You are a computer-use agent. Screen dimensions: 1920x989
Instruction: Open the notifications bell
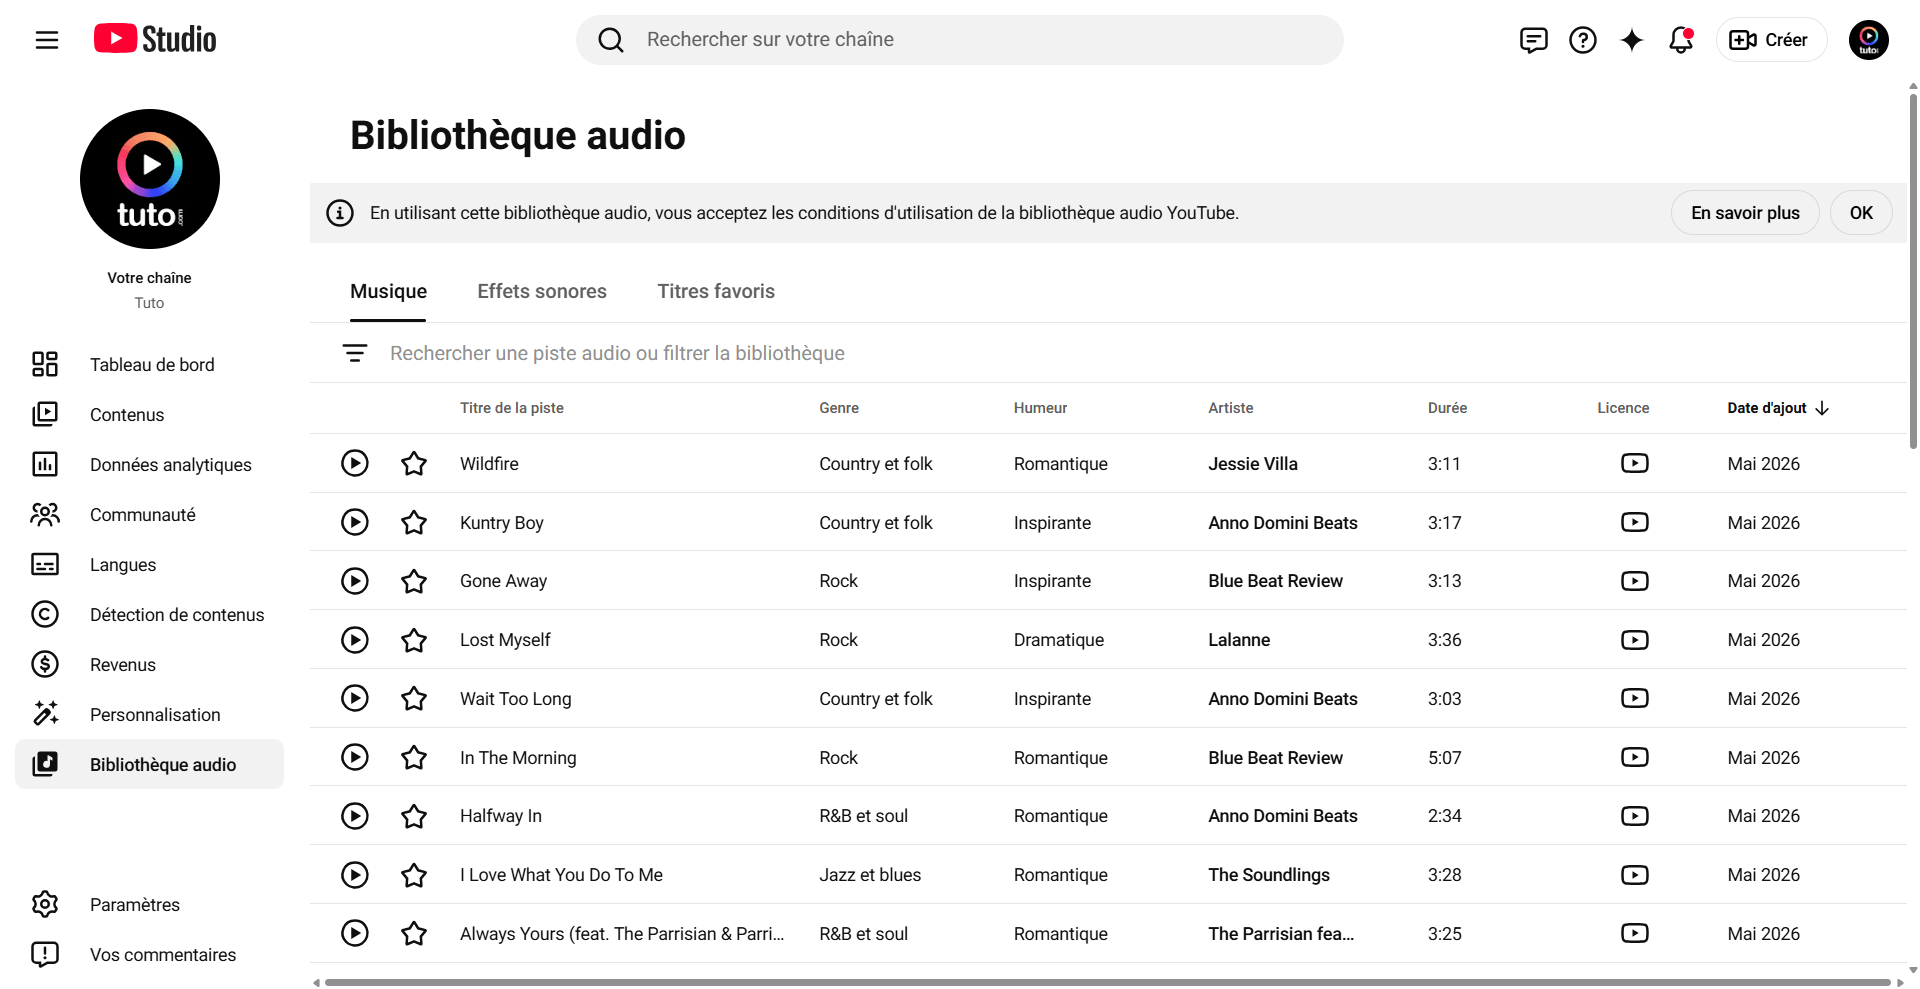[1681, 40]
